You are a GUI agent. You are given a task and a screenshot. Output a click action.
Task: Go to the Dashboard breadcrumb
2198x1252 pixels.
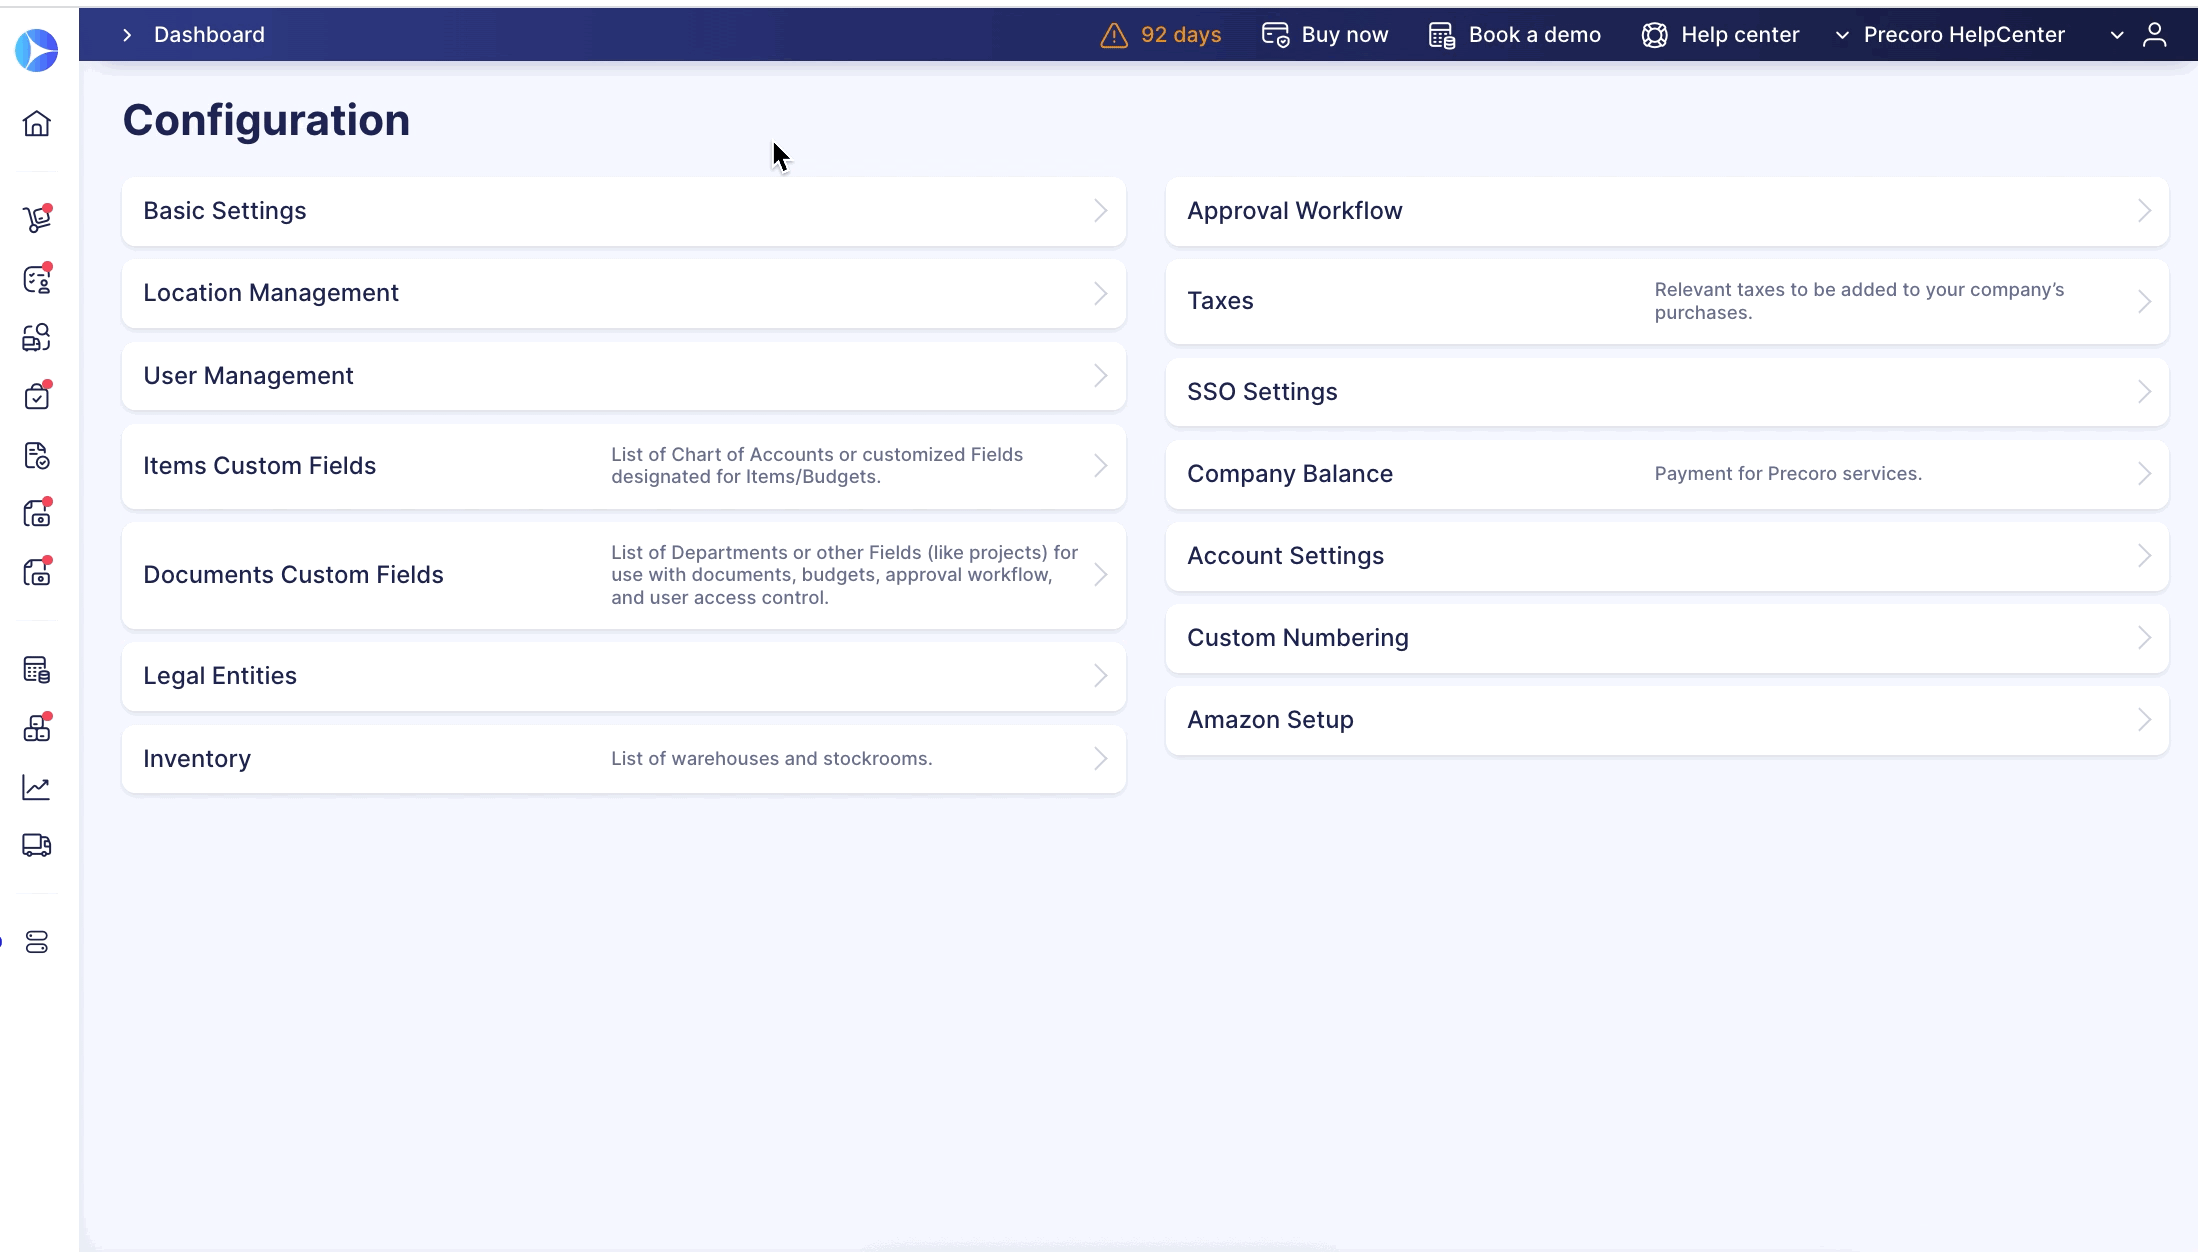209,35
